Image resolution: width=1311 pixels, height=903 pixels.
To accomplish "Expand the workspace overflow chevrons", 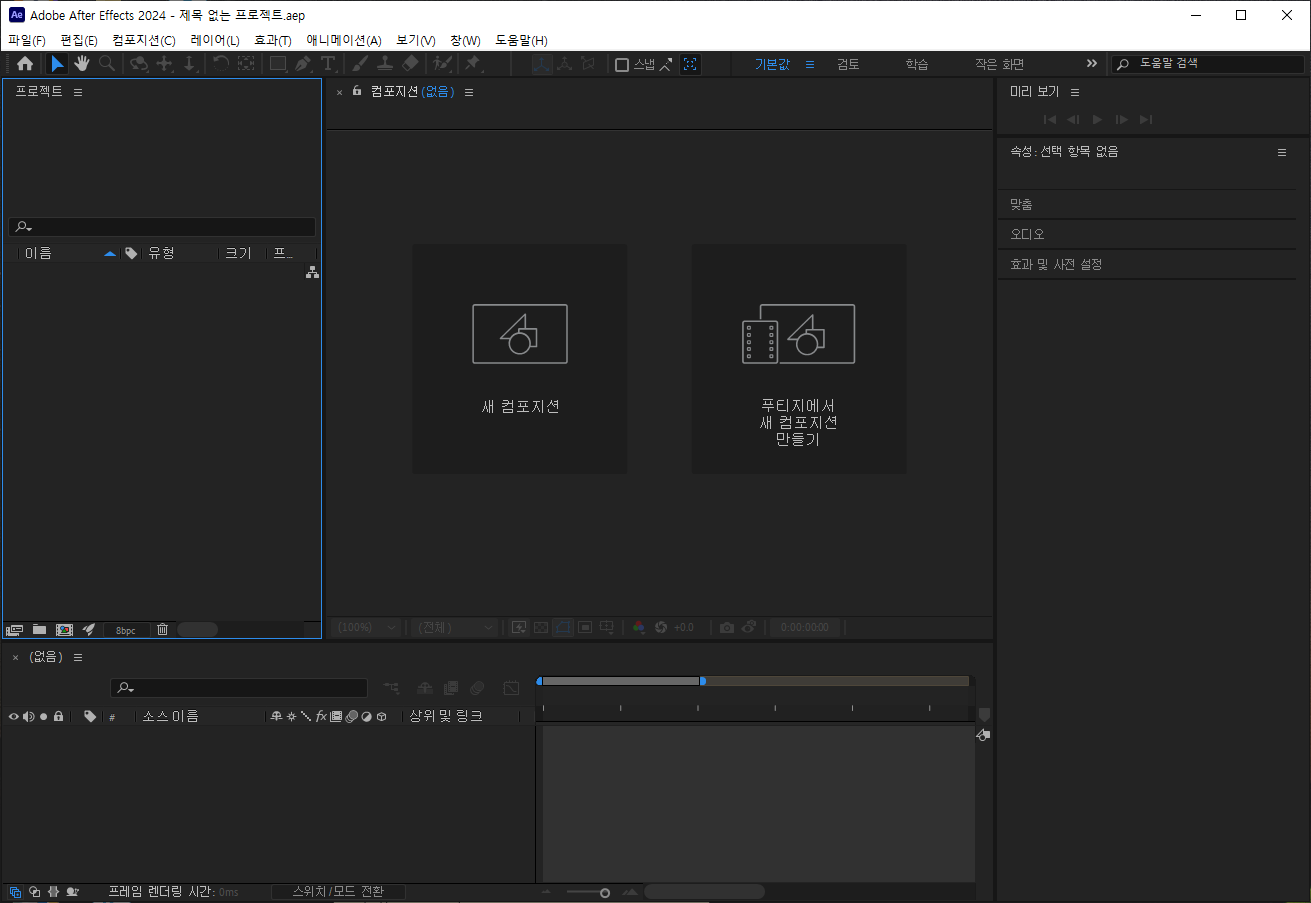I will click(1092, 63).
